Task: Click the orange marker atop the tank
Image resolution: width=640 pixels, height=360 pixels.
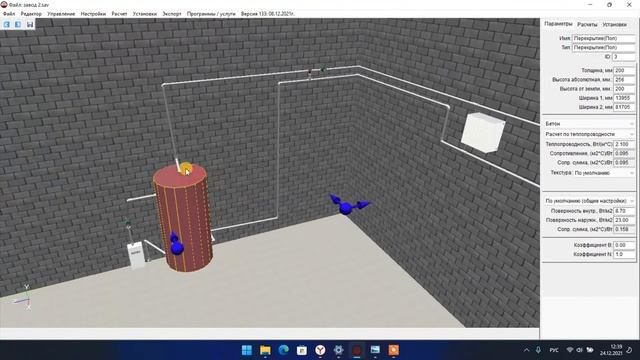Action: pyautogui.click(x=186, y=168)
